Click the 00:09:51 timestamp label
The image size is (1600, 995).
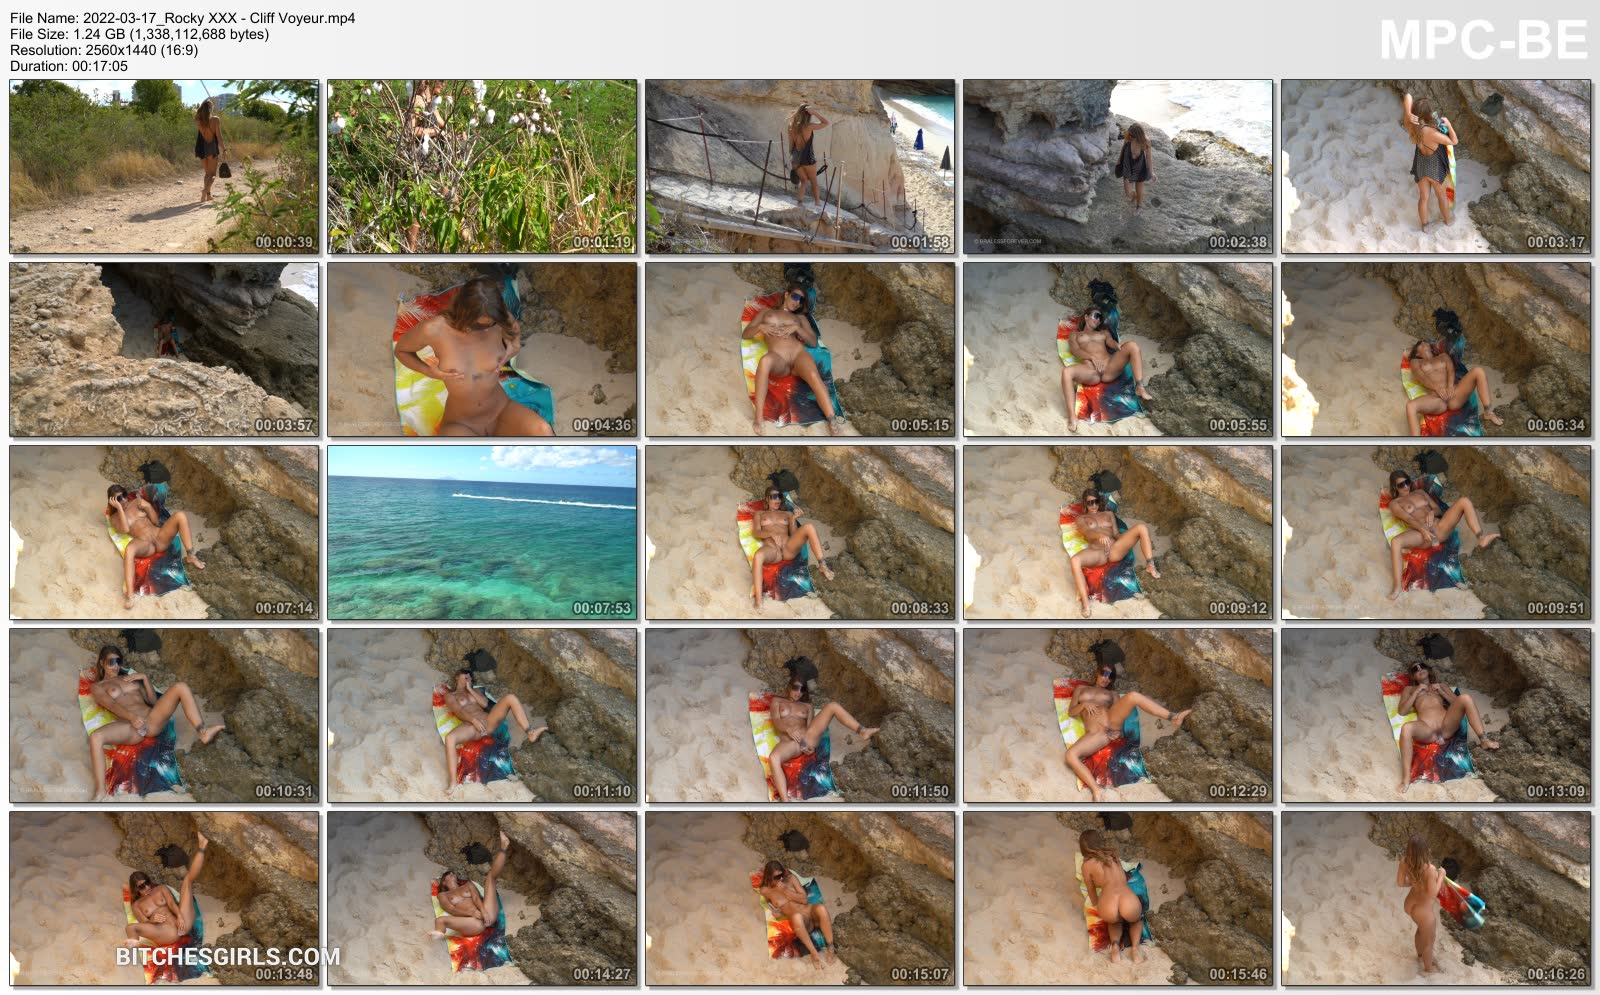coord(1555,608)
